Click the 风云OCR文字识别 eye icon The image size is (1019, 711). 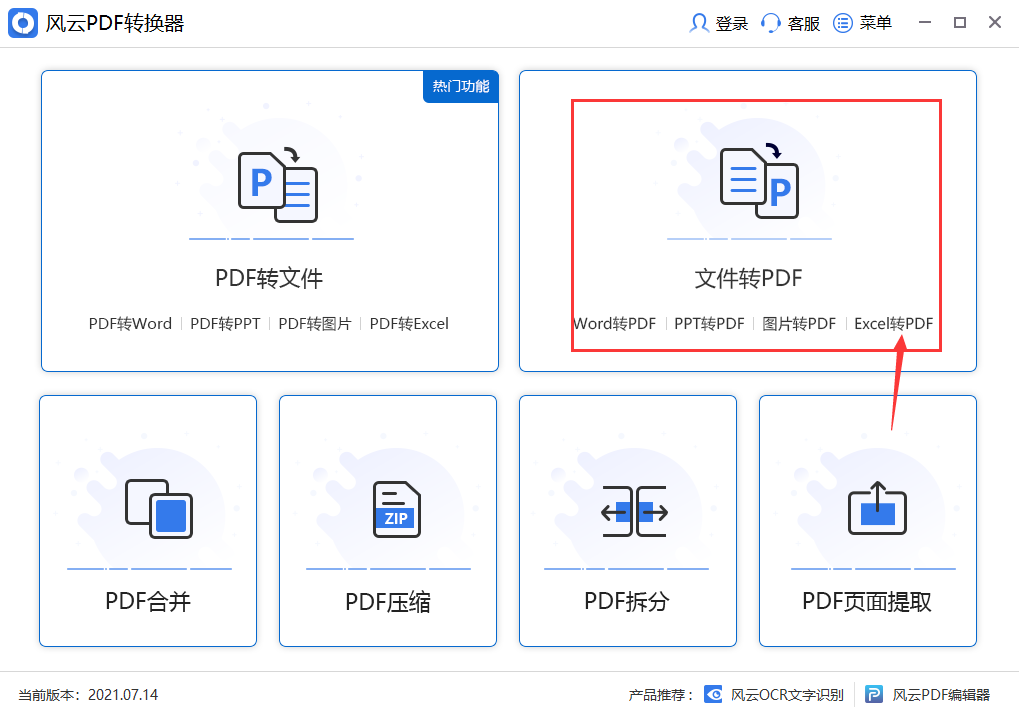coord(714,695)
